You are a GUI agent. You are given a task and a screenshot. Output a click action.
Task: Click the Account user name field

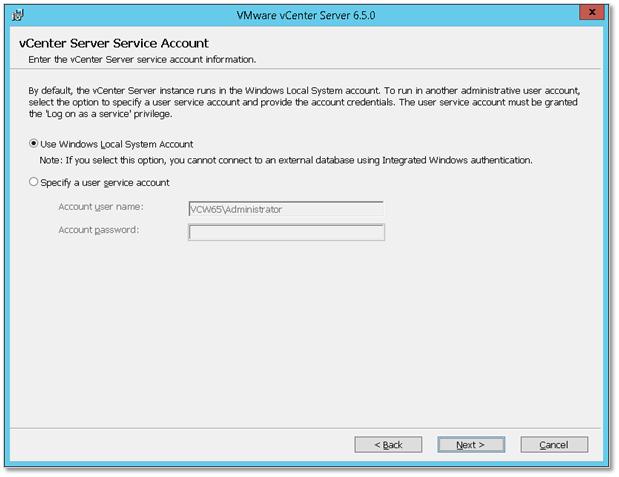click(x=286, y=209)
